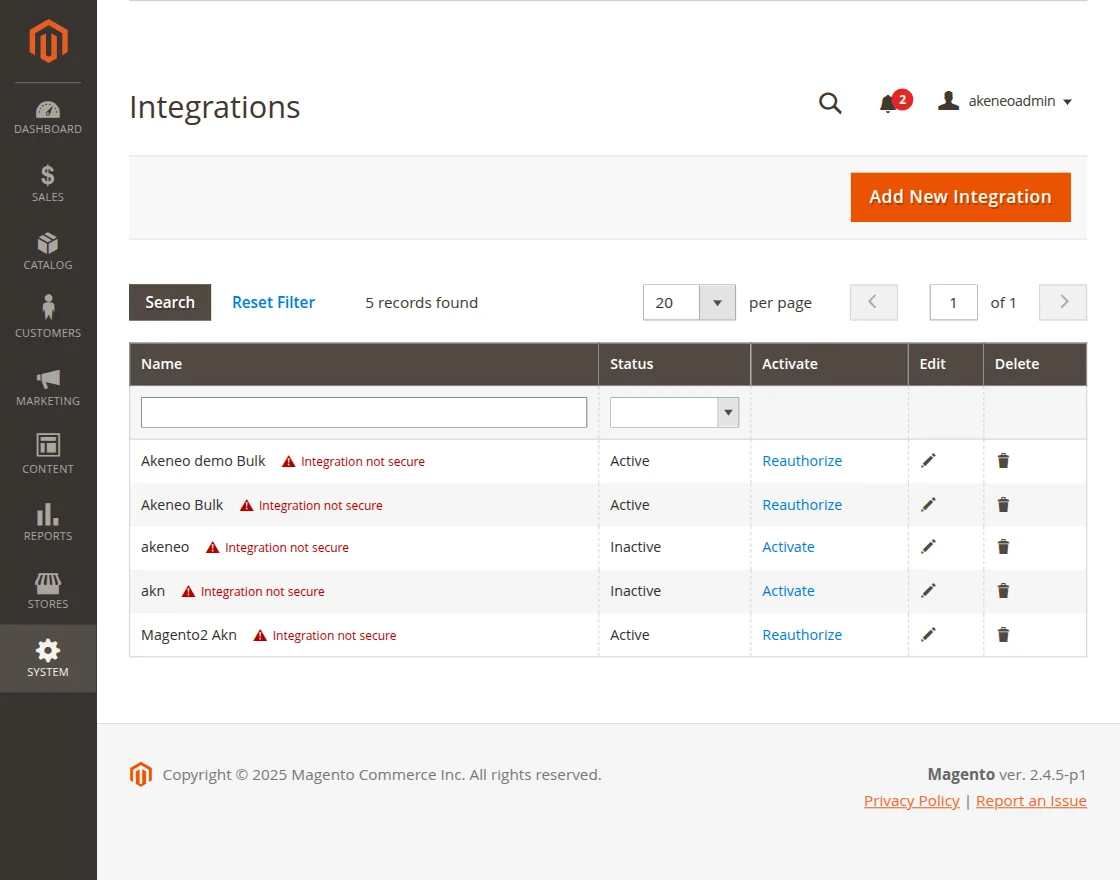Delete the akn integration with trash icon
The width and height of the screenshot is (1120, 880).
(1003, 590)
